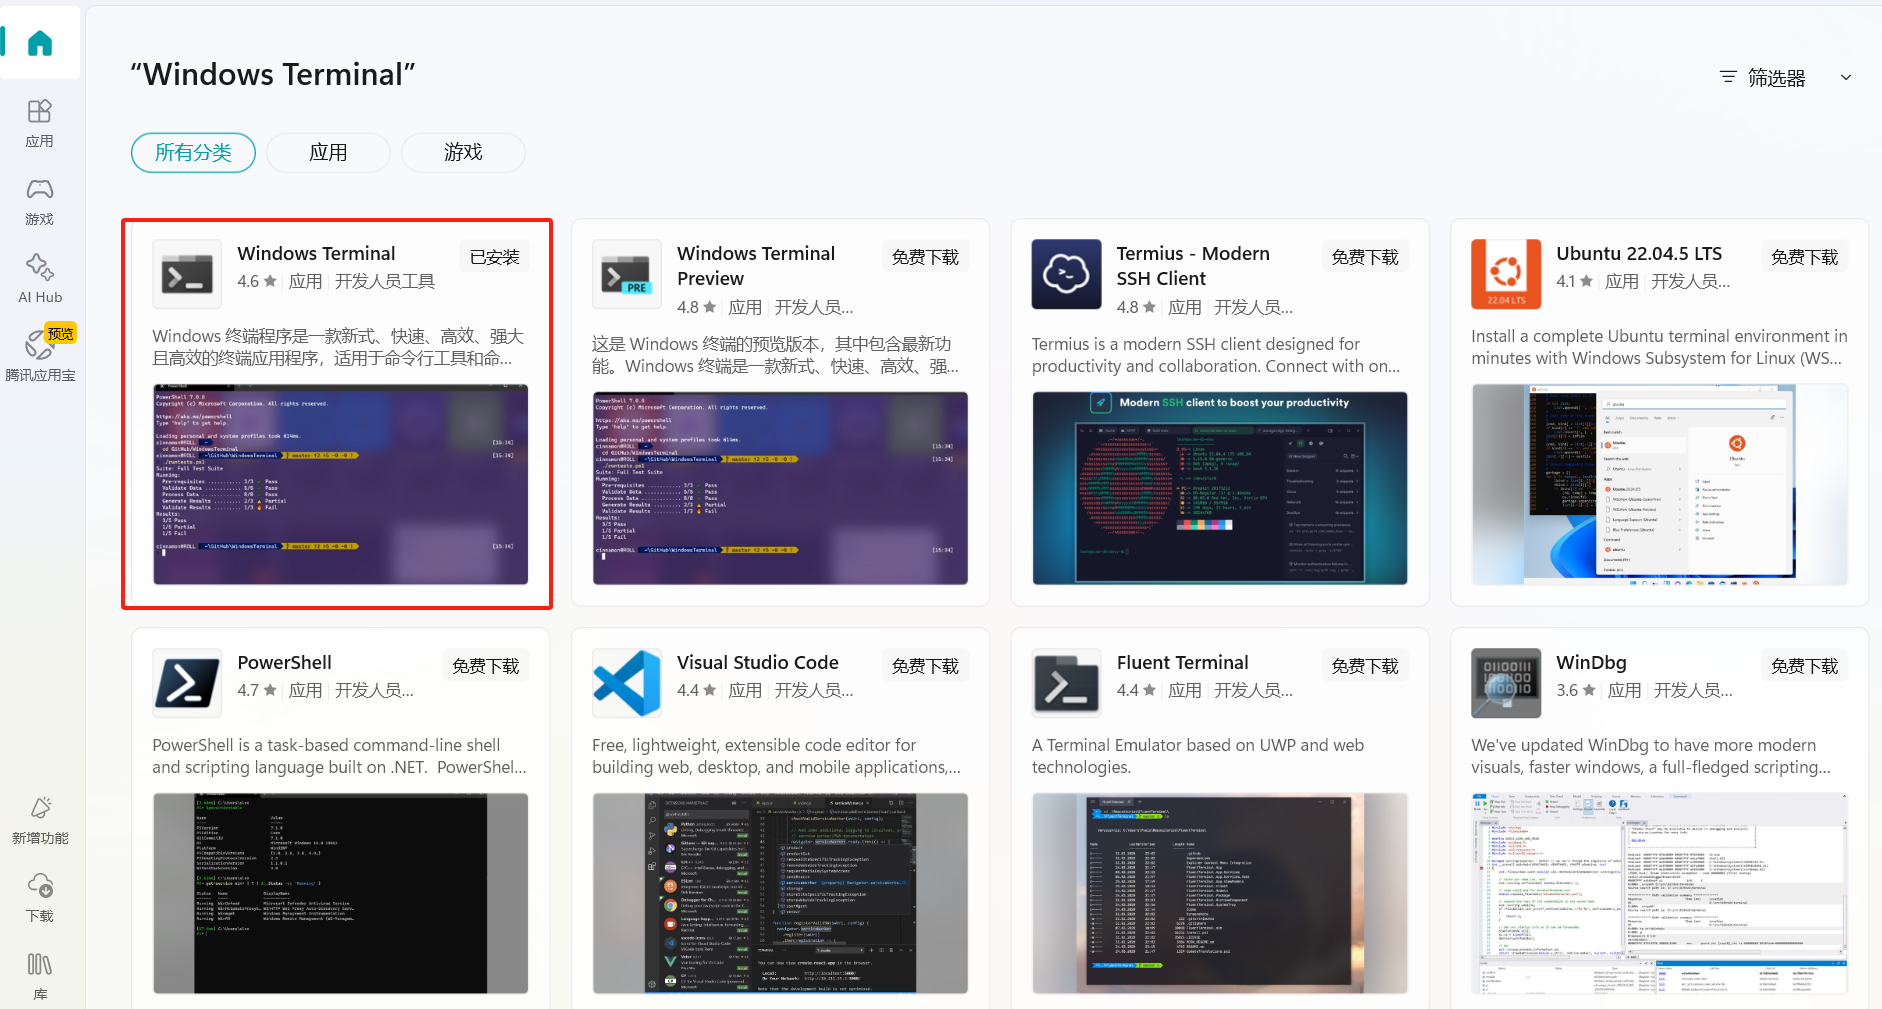Click the 4.1 star rating on Ubuntu
This screenshot has height=1009, width=1882.
pos(1575,281)
